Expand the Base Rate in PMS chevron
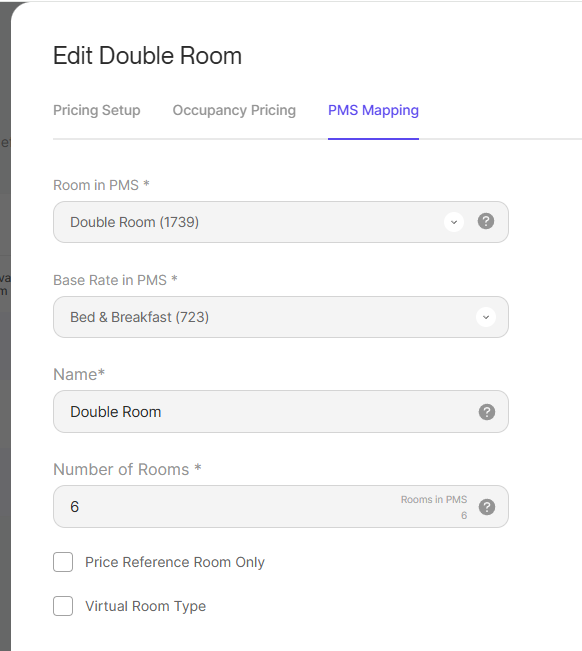Image resolution: width=582 pixels, height=651 pixels. pos(486,317)
